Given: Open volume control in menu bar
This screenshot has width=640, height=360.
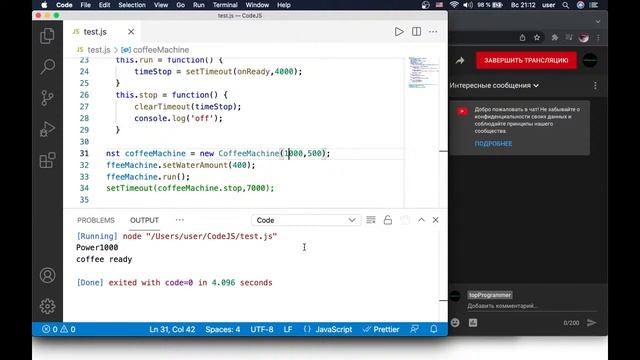Looking at the screenshot, I should click(468, 5).
